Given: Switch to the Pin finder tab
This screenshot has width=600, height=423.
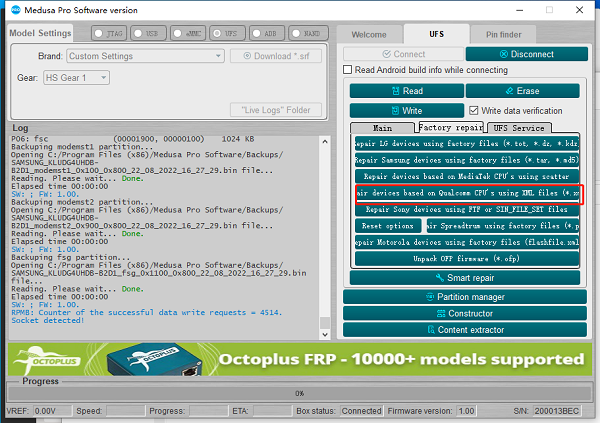Looking at the screenshot, I should coord(504,34).
